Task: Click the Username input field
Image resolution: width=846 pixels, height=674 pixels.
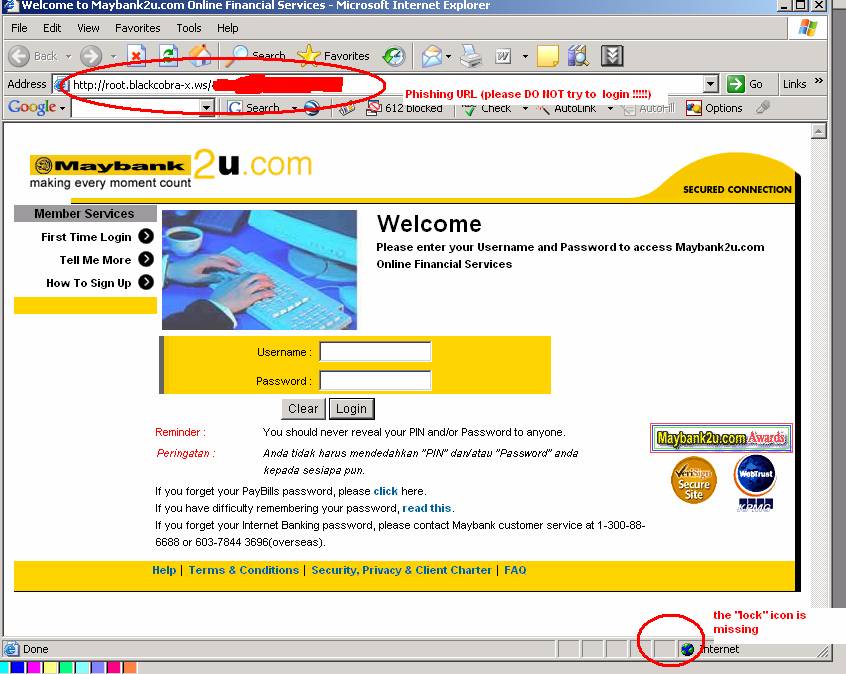Action: 376,352
